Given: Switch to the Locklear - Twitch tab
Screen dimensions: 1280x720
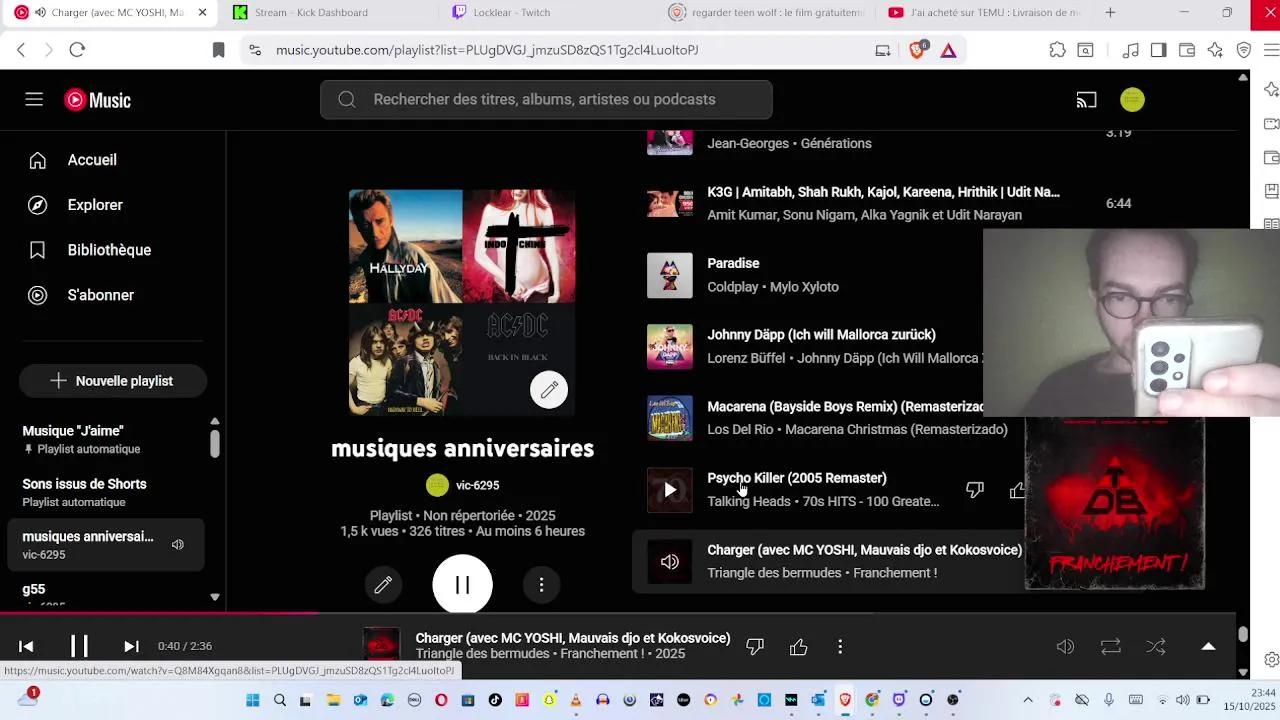Looking at the screenshot, I should [x=512, y=12].
